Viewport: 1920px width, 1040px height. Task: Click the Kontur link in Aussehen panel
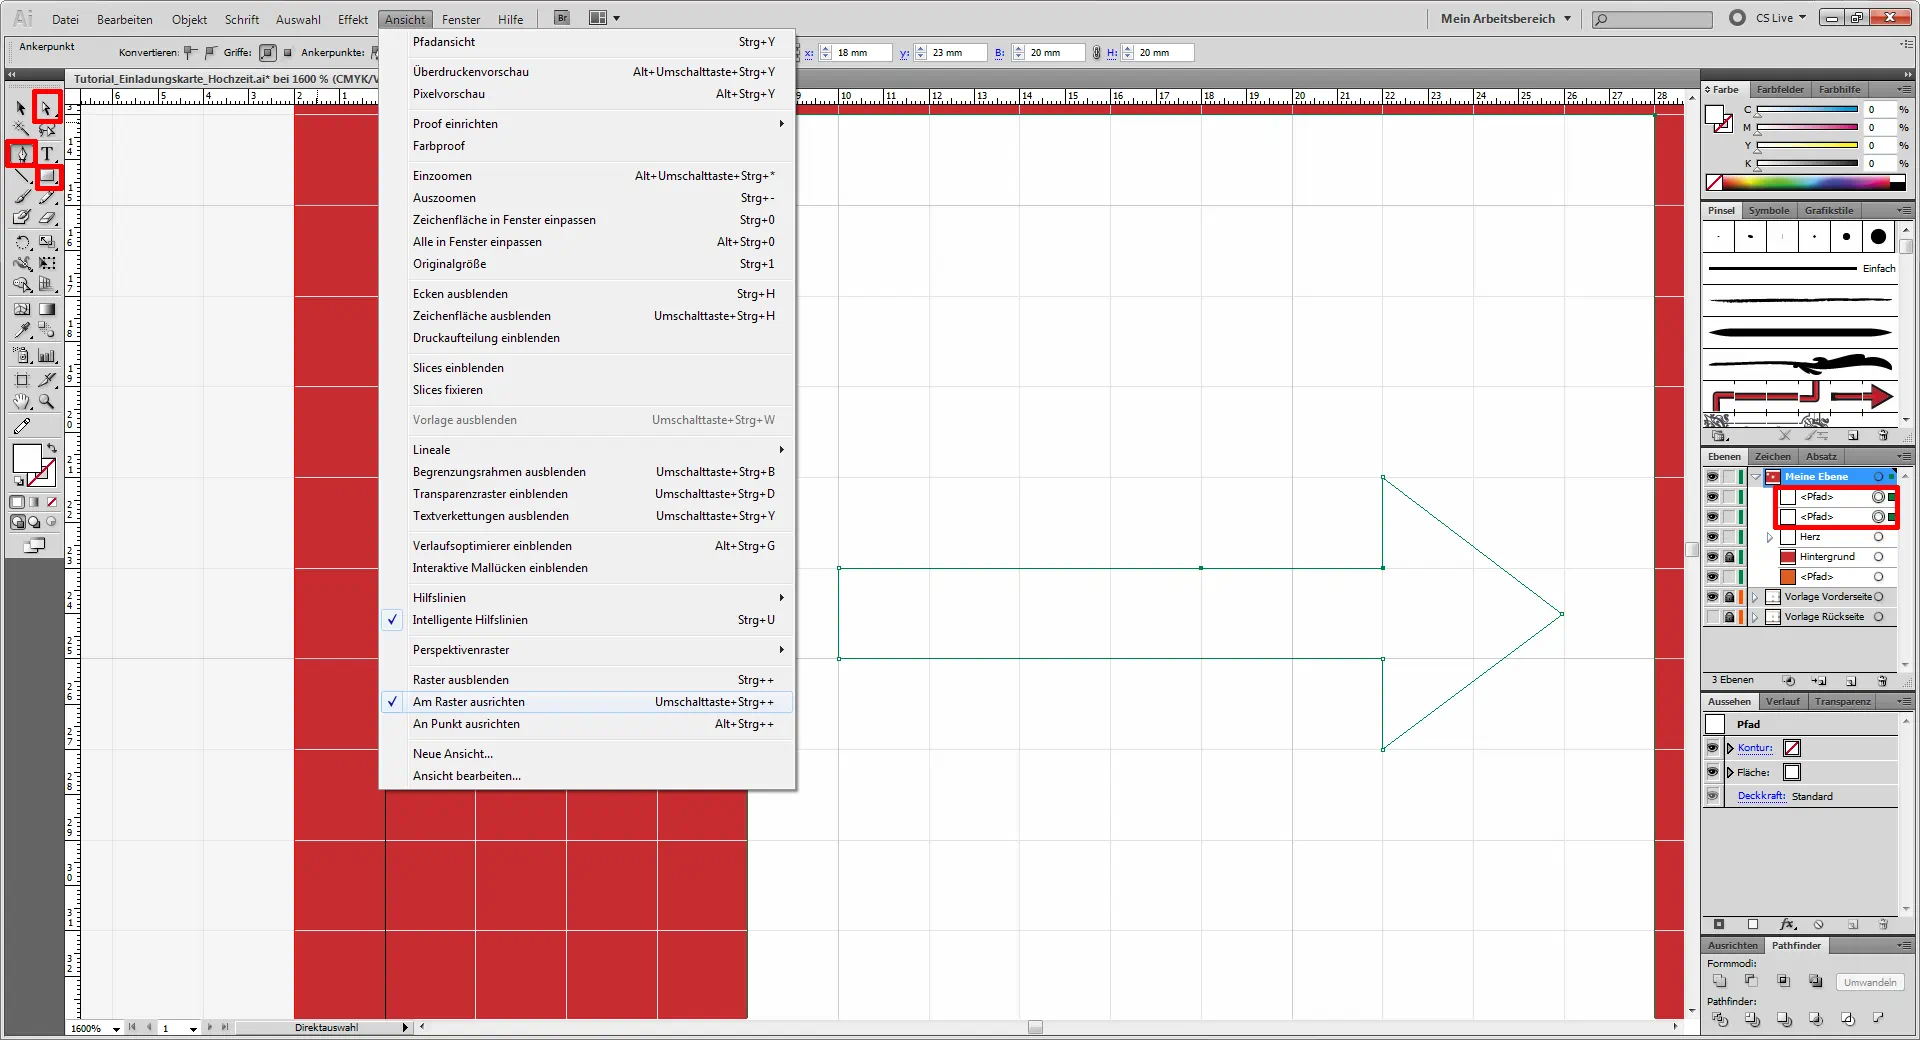[1754, 748]
